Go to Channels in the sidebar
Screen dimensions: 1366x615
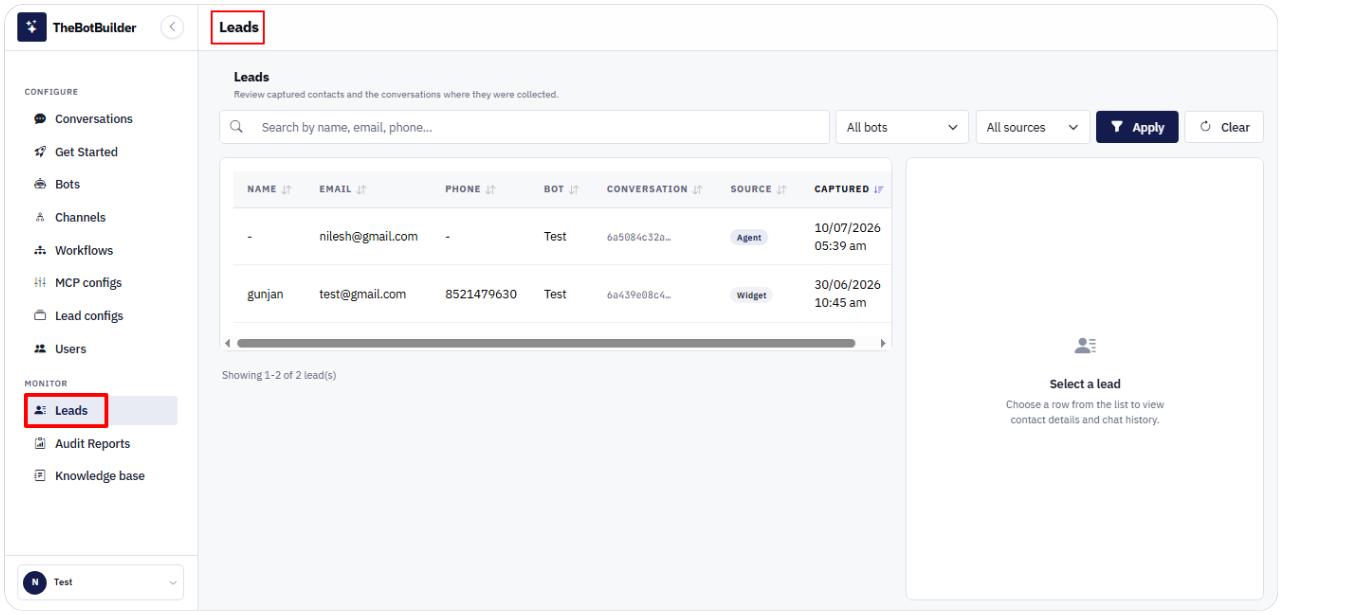80,217
